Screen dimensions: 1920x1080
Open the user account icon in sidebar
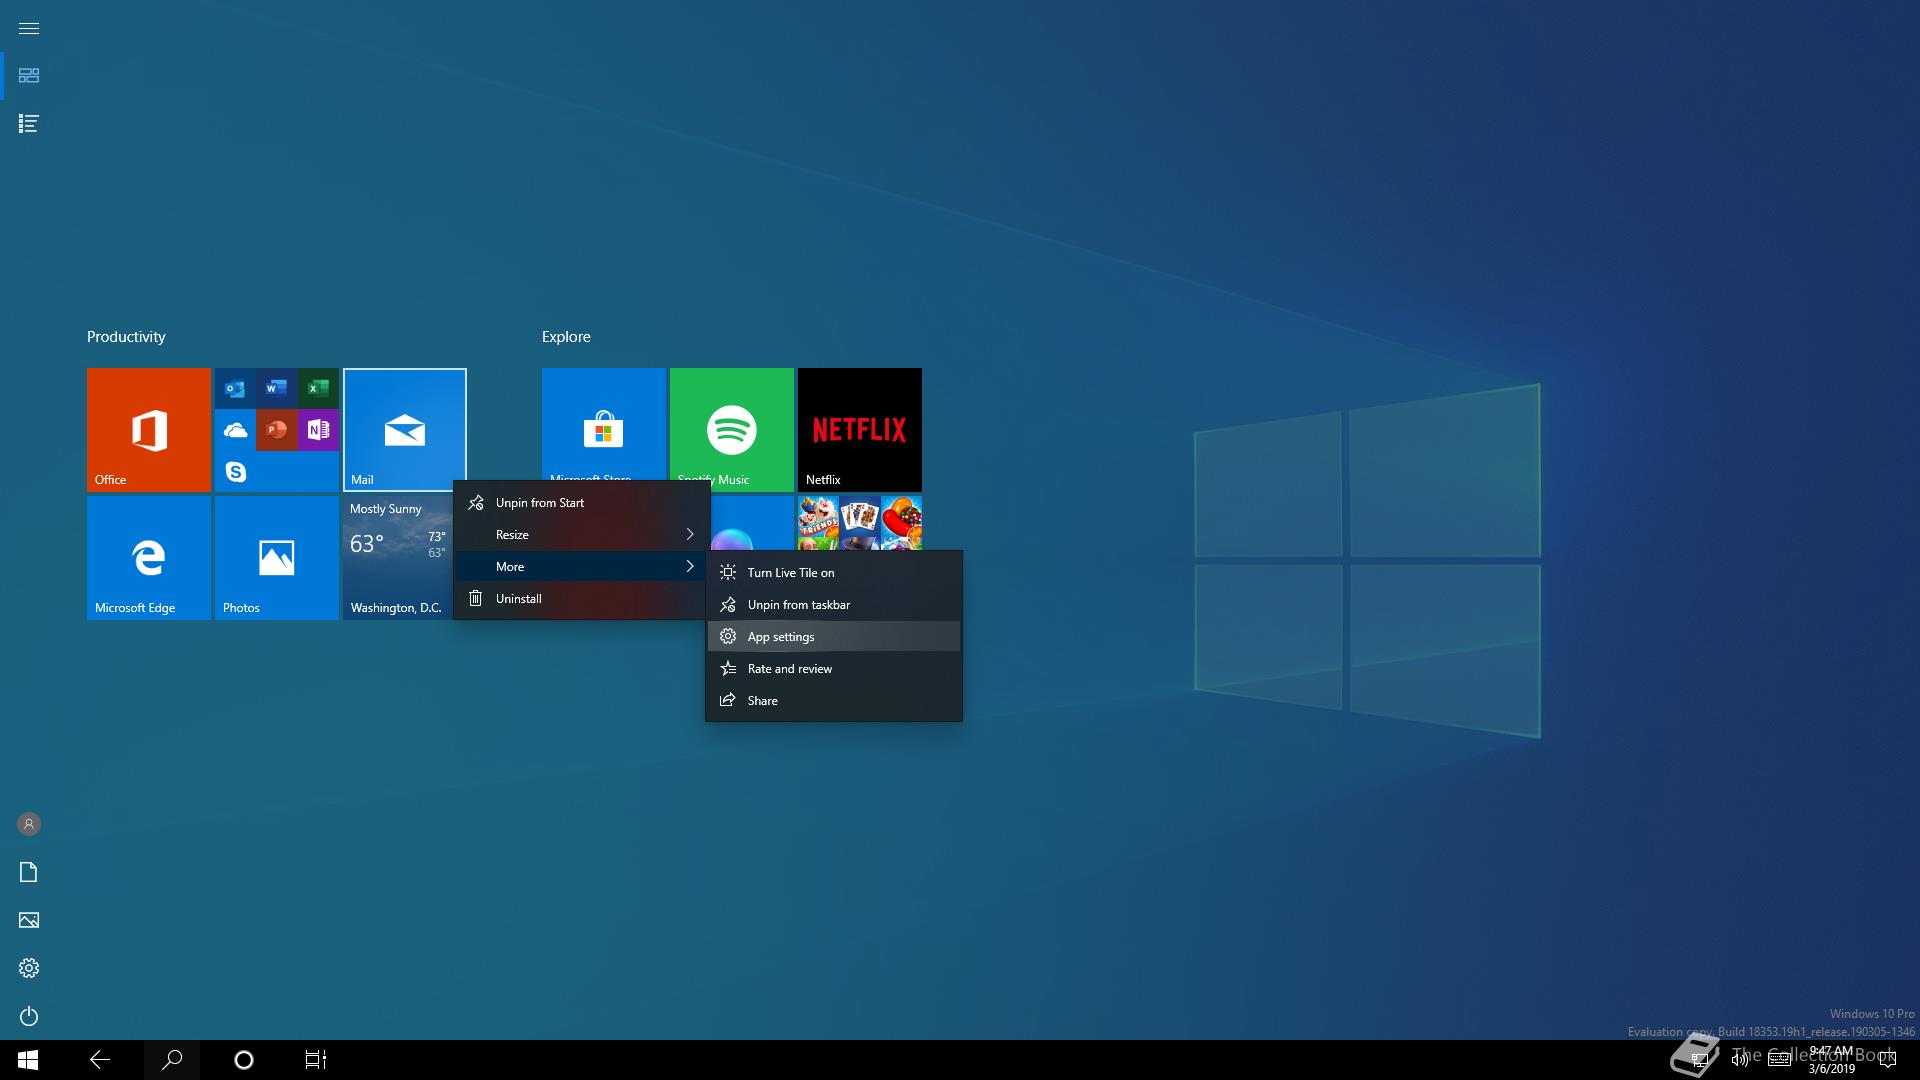click(x=29, y=824)
